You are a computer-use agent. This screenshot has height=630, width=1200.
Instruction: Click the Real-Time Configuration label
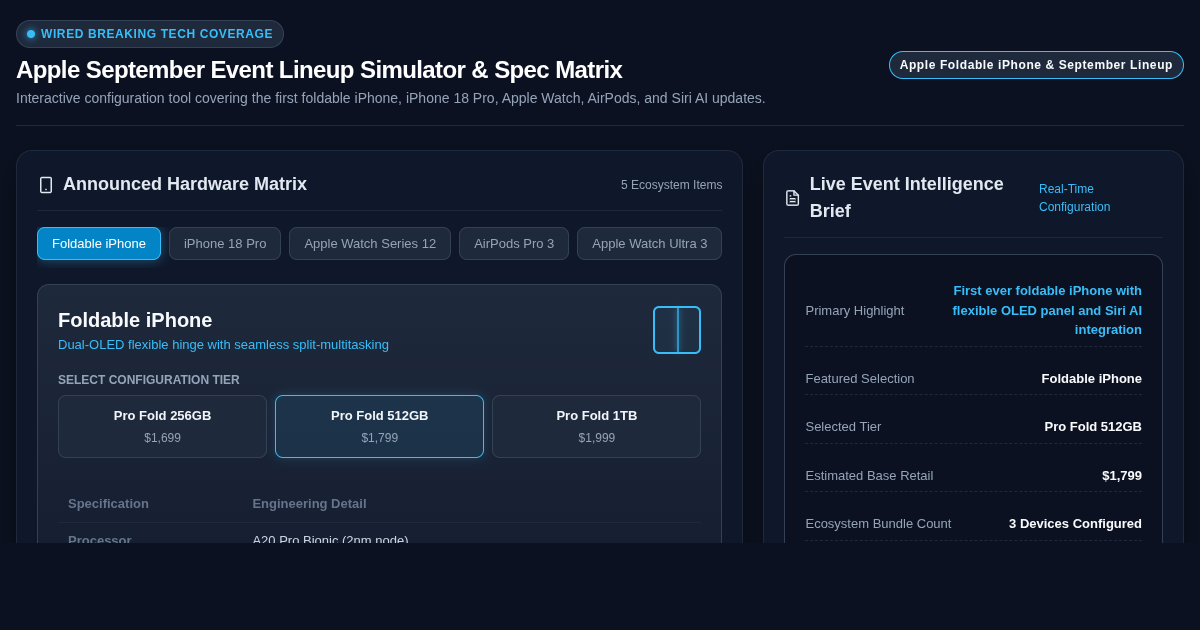click(1075, 198)
